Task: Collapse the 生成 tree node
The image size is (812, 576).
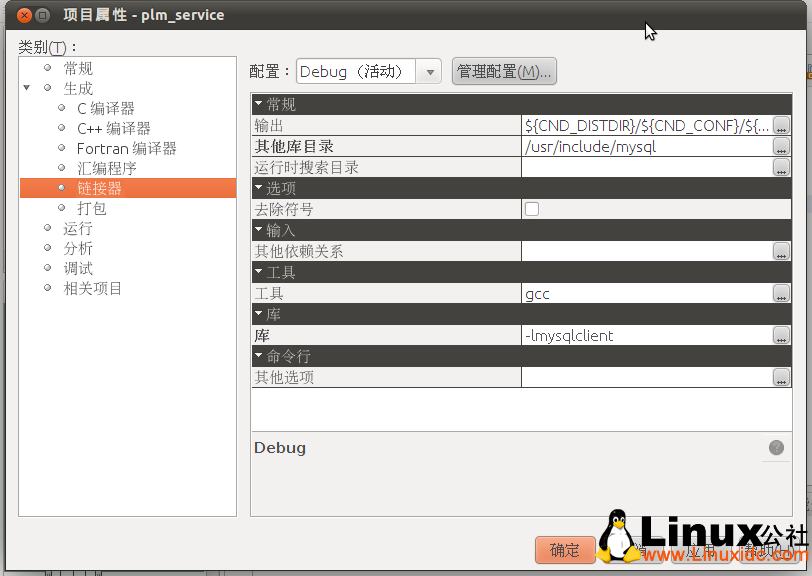Action: pyautogui.click(x=28, y=89)
